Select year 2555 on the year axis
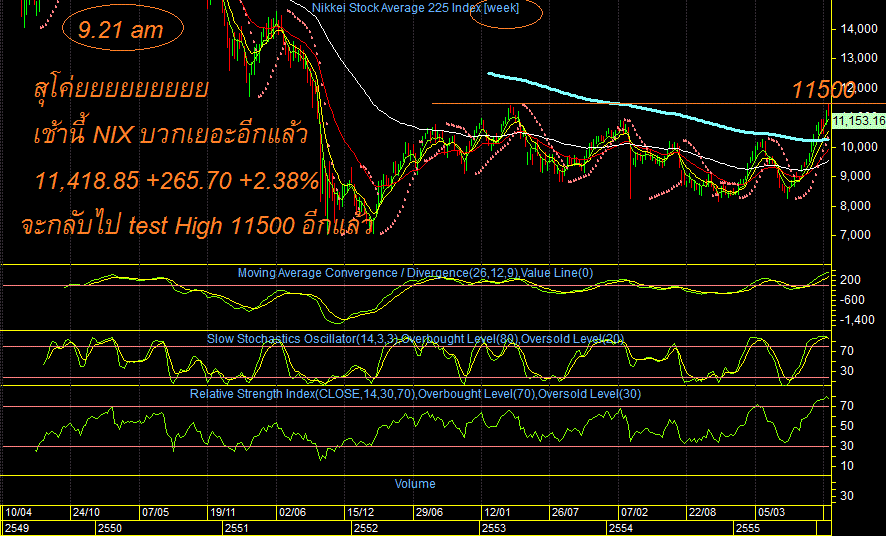This screenshot has width=886, height=536. tap(748, 528)
